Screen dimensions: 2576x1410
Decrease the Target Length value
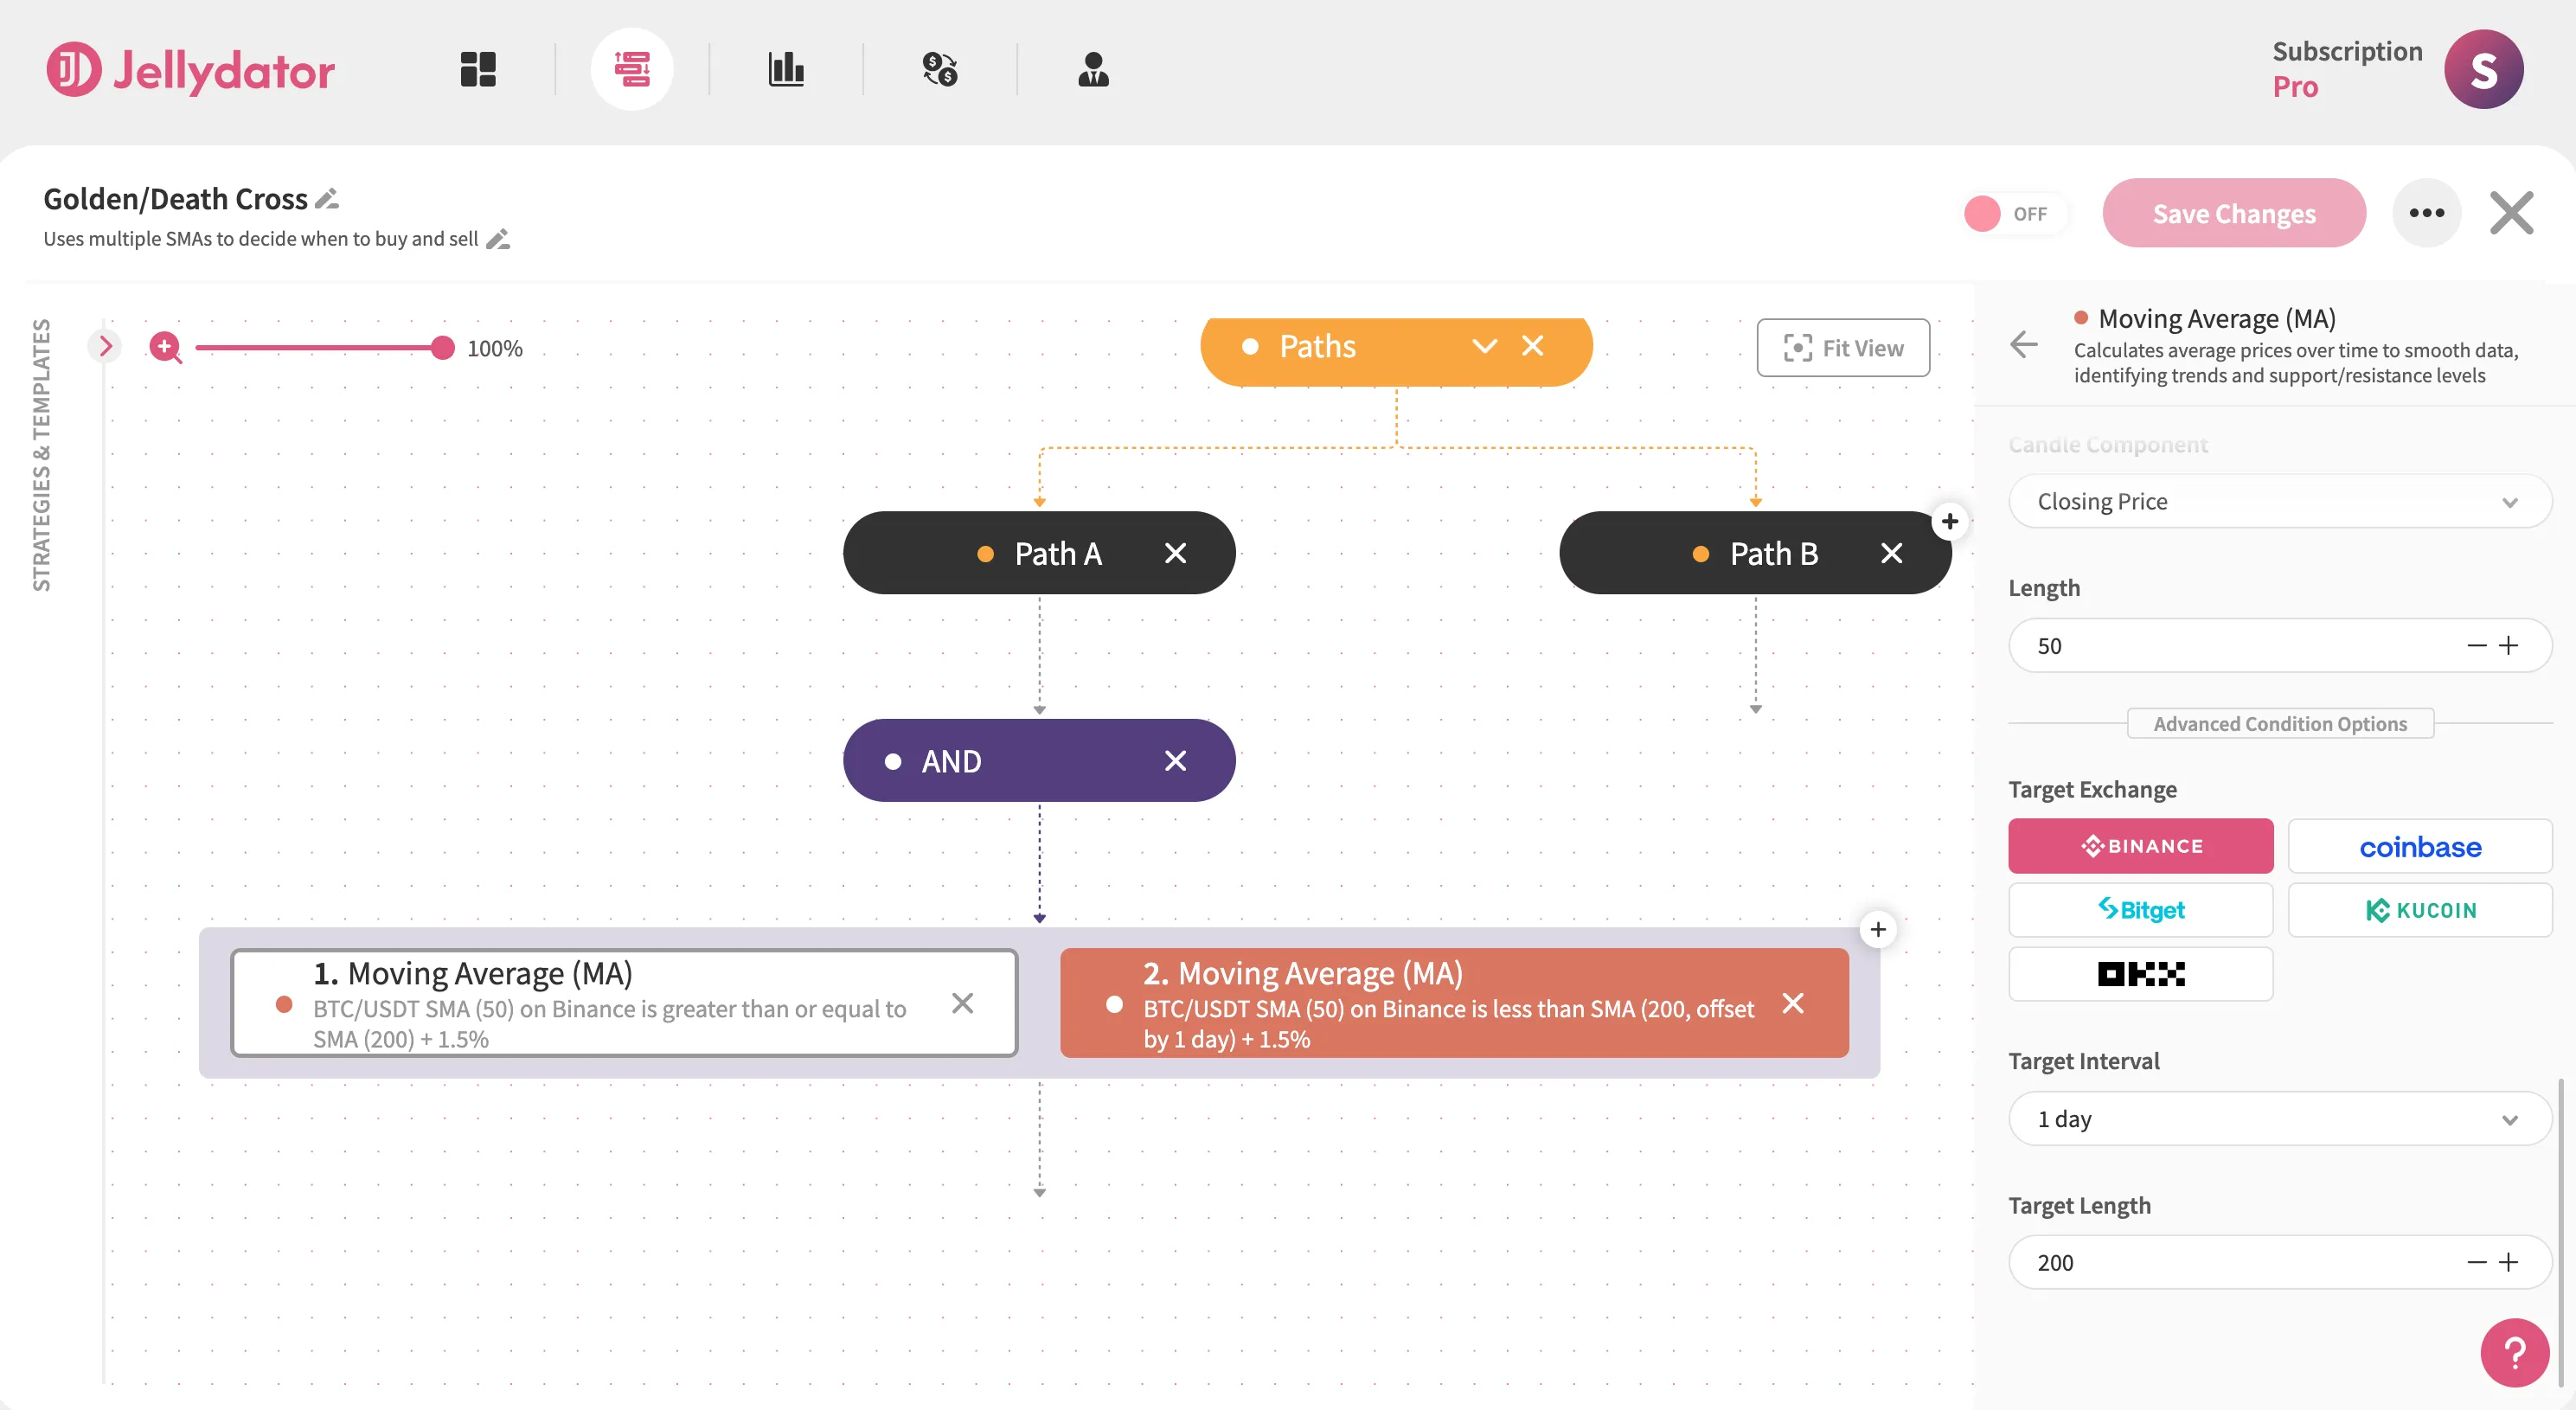tap(2477, 1263)
